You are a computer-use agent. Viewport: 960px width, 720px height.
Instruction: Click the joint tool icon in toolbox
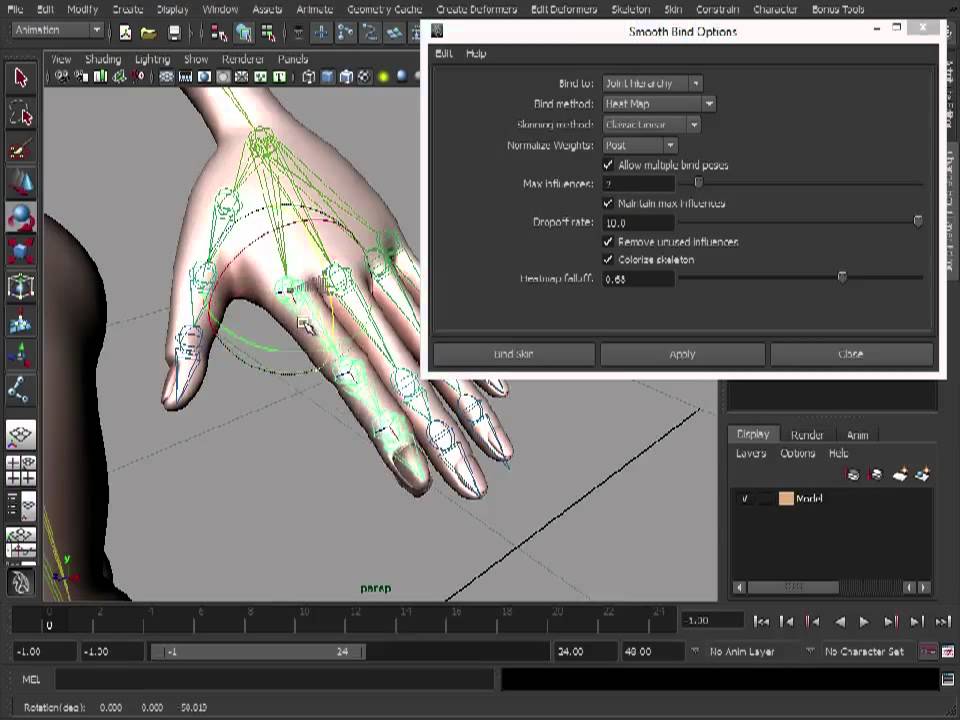point(21,389)
